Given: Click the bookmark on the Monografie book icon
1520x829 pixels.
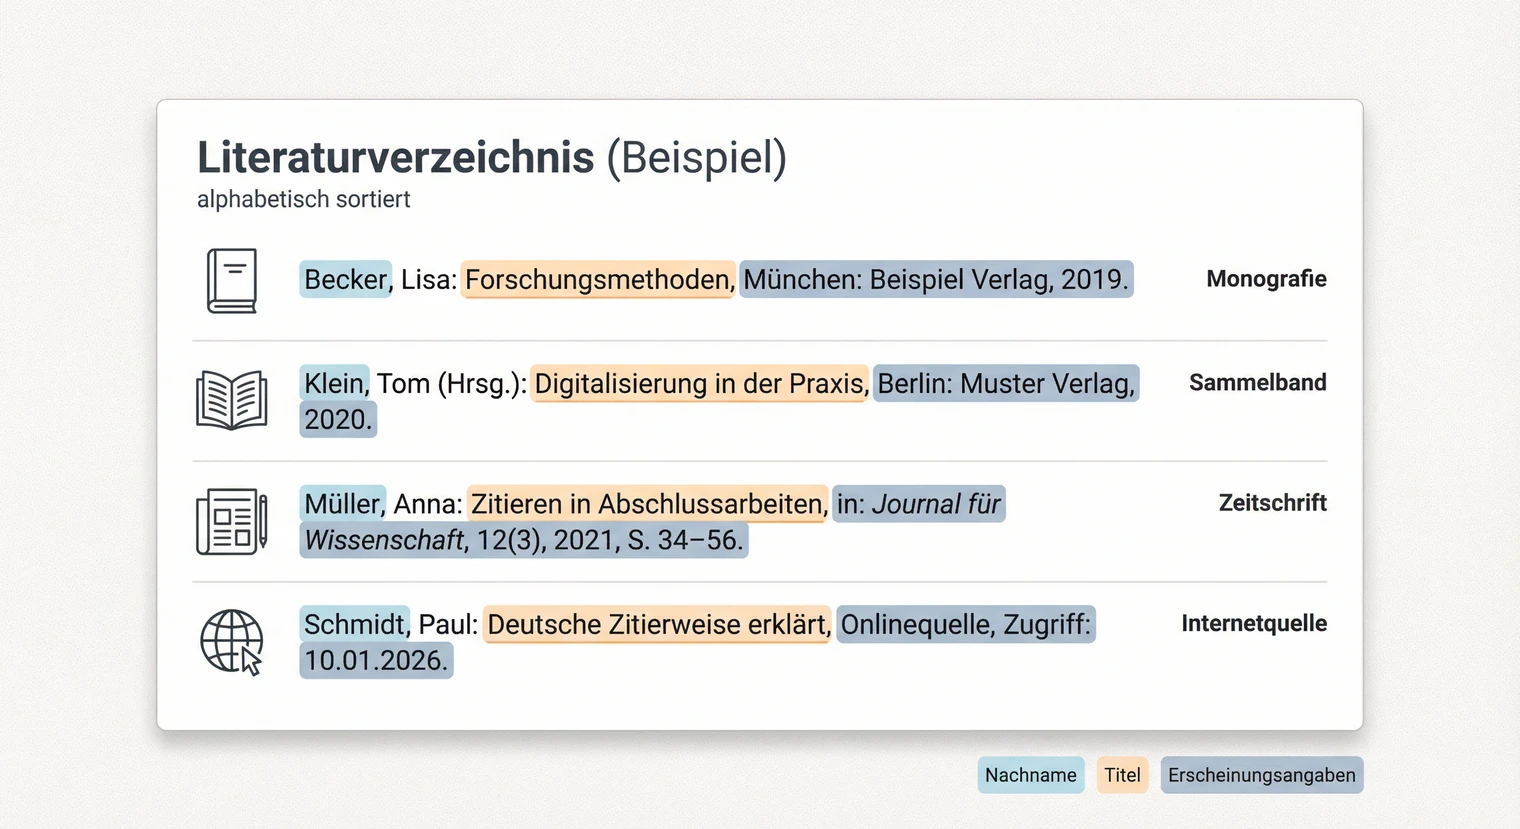Looking at the screenshot, I should click(237, 266).
